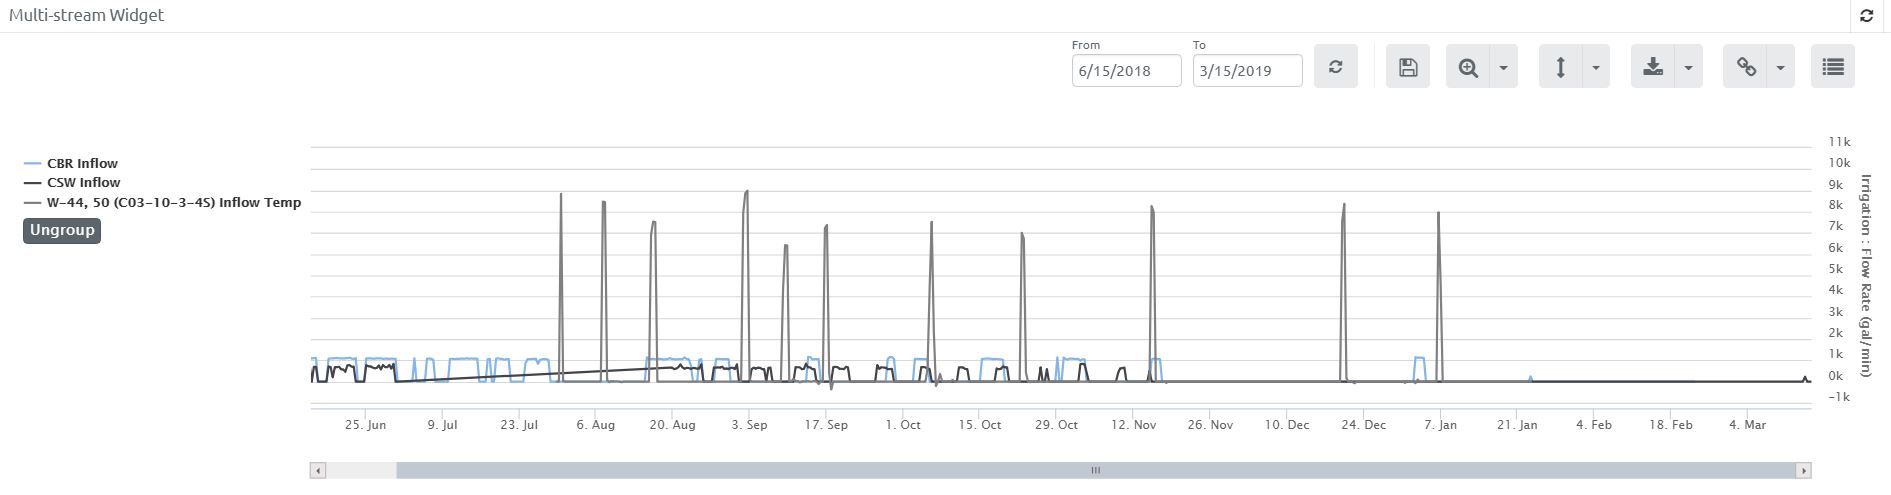Expand the link options dropdown arrow
The width and height of the screenshot is (1891, 495).
click(1781, 67)
